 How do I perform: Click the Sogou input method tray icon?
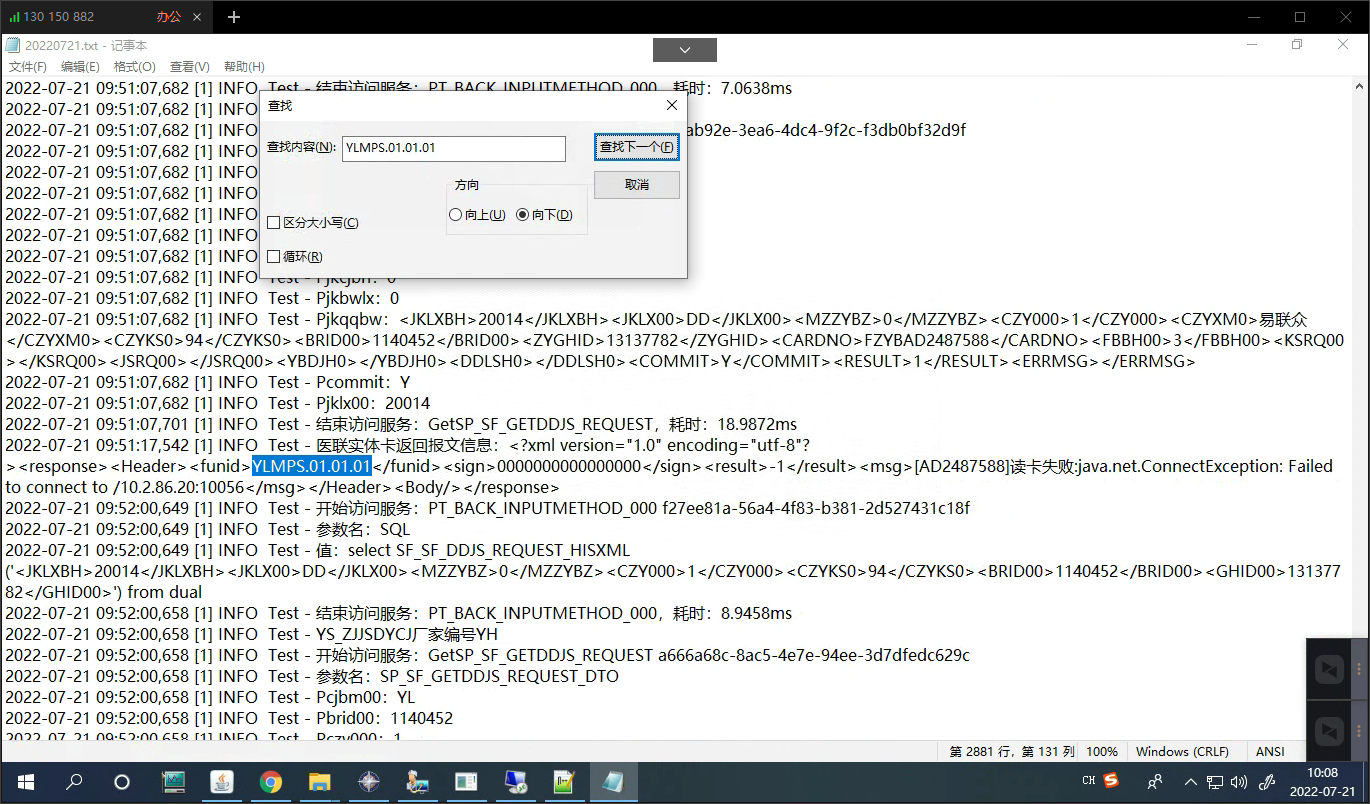(x=1111, y=780)
